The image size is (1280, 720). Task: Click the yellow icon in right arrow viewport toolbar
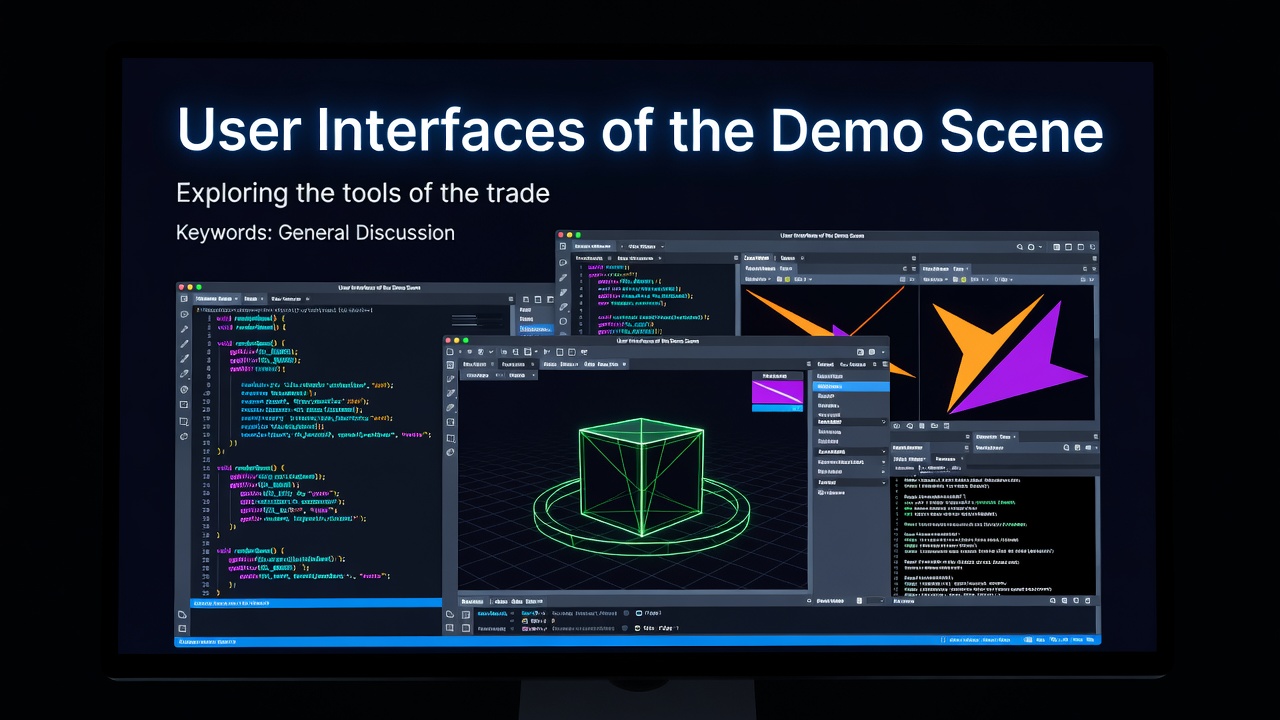click(964, 279)
